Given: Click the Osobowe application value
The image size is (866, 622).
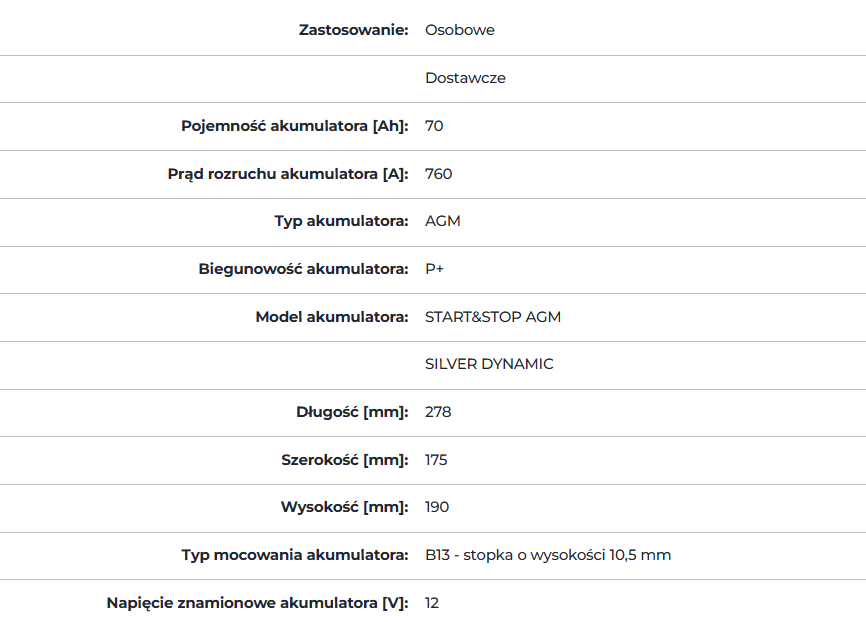Looking at the screenshot, I should click(x=460, y=30).
